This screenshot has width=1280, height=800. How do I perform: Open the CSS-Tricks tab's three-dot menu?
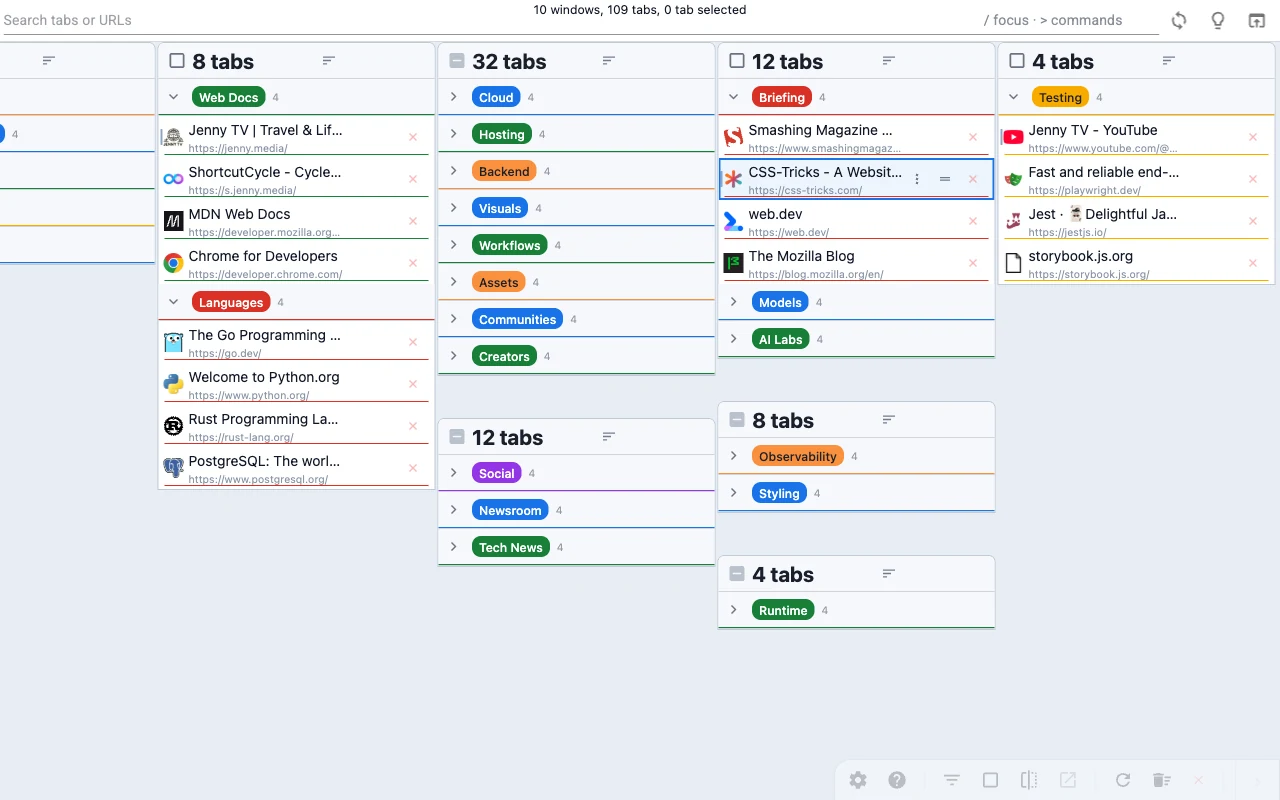917,179
